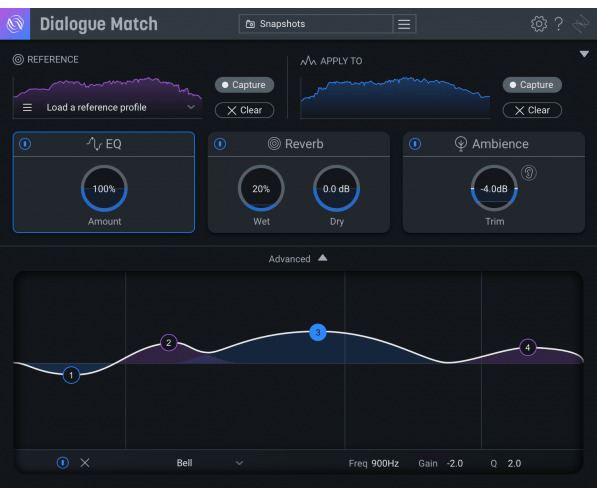Click the Reverb Dry knob
This screenshot has width=597, height=497.
point(337,189)
